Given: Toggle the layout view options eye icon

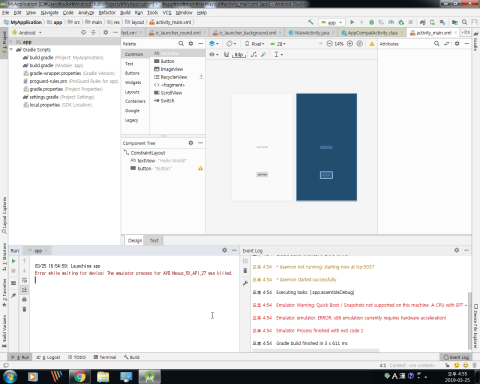Looking at the screenshot, I should (213, 54).
